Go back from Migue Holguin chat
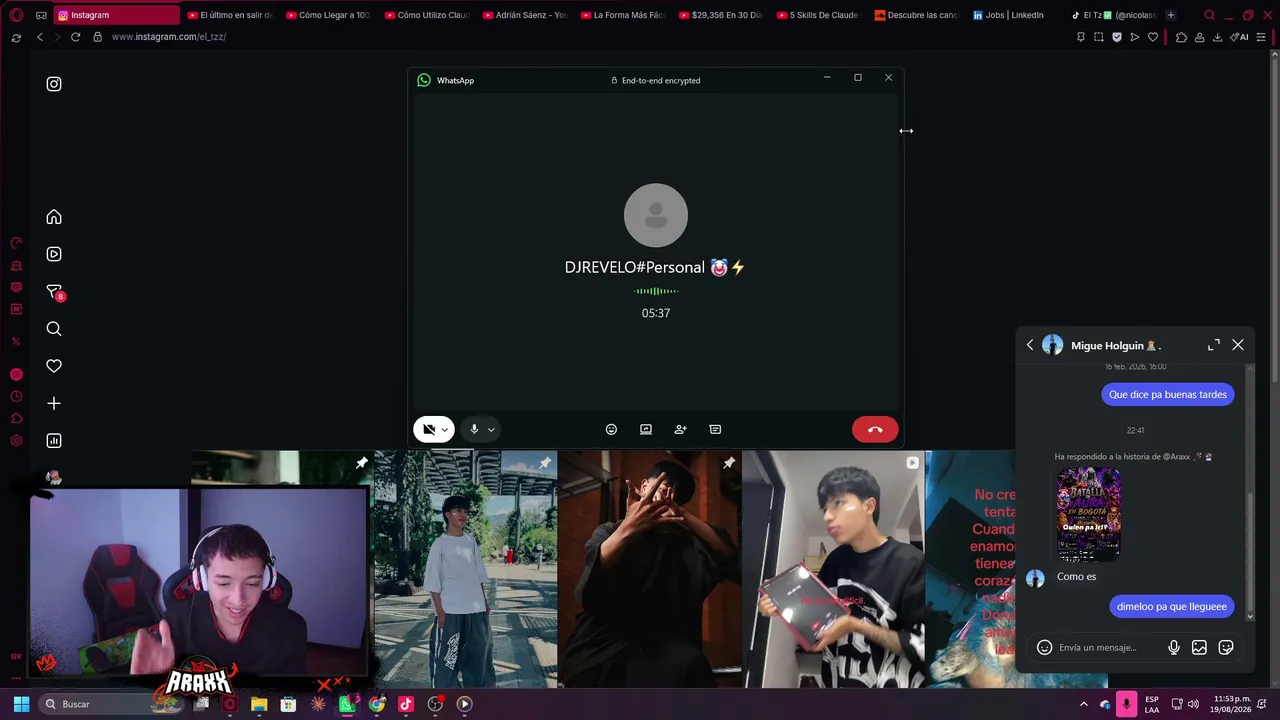The image size is (1280, 720). click(x=1030, y=345)
